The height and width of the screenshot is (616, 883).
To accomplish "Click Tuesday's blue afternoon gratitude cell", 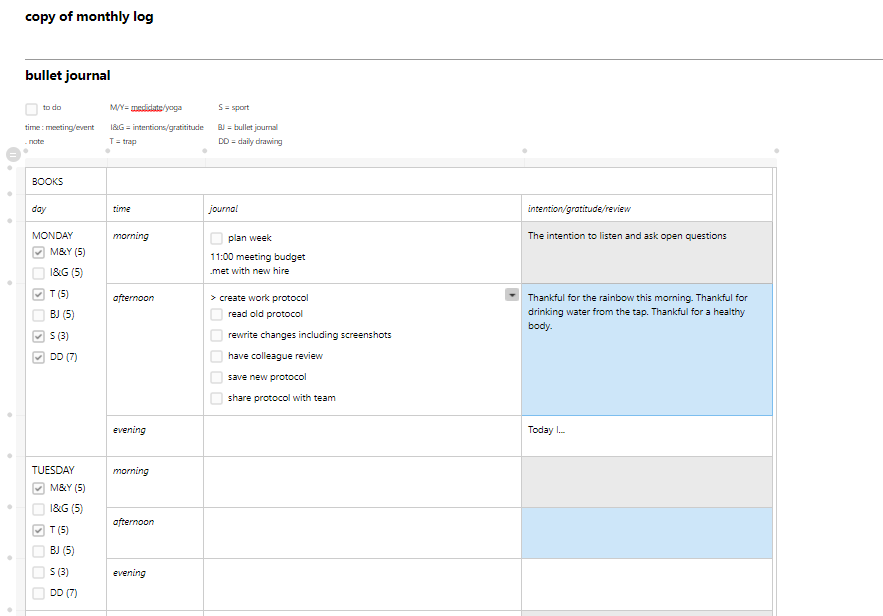I will tap(646, 532).
